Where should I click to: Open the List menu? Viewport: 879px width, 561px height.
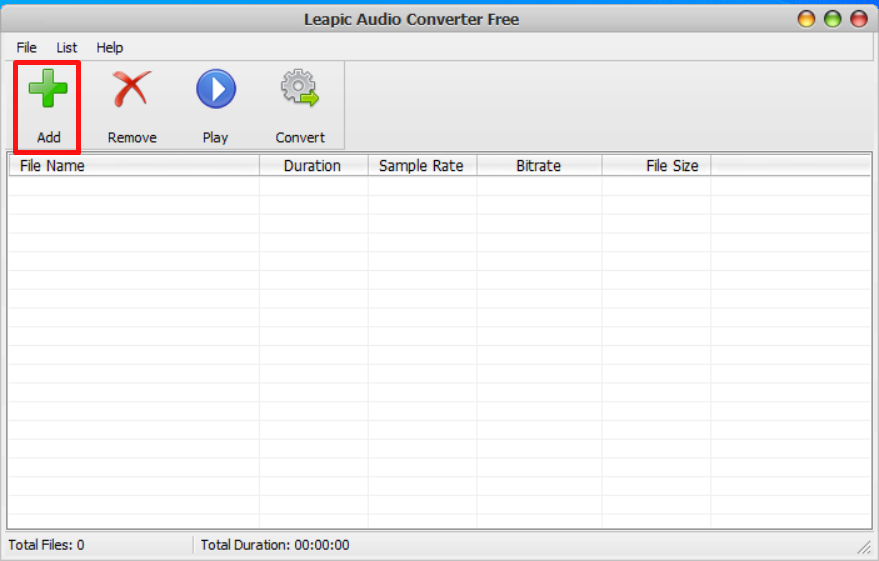[x=67, y=48]
